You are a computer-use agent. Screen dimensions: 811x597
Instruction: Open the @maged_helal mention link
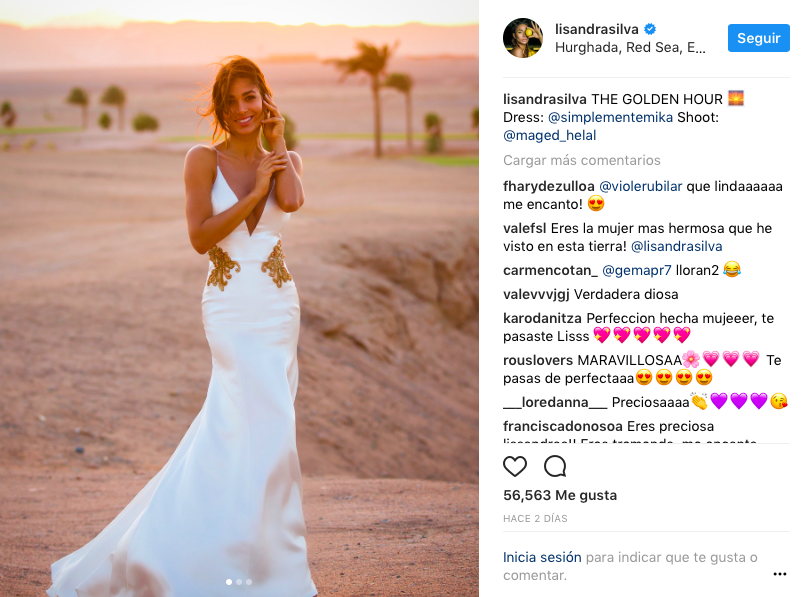click(549, 136)
